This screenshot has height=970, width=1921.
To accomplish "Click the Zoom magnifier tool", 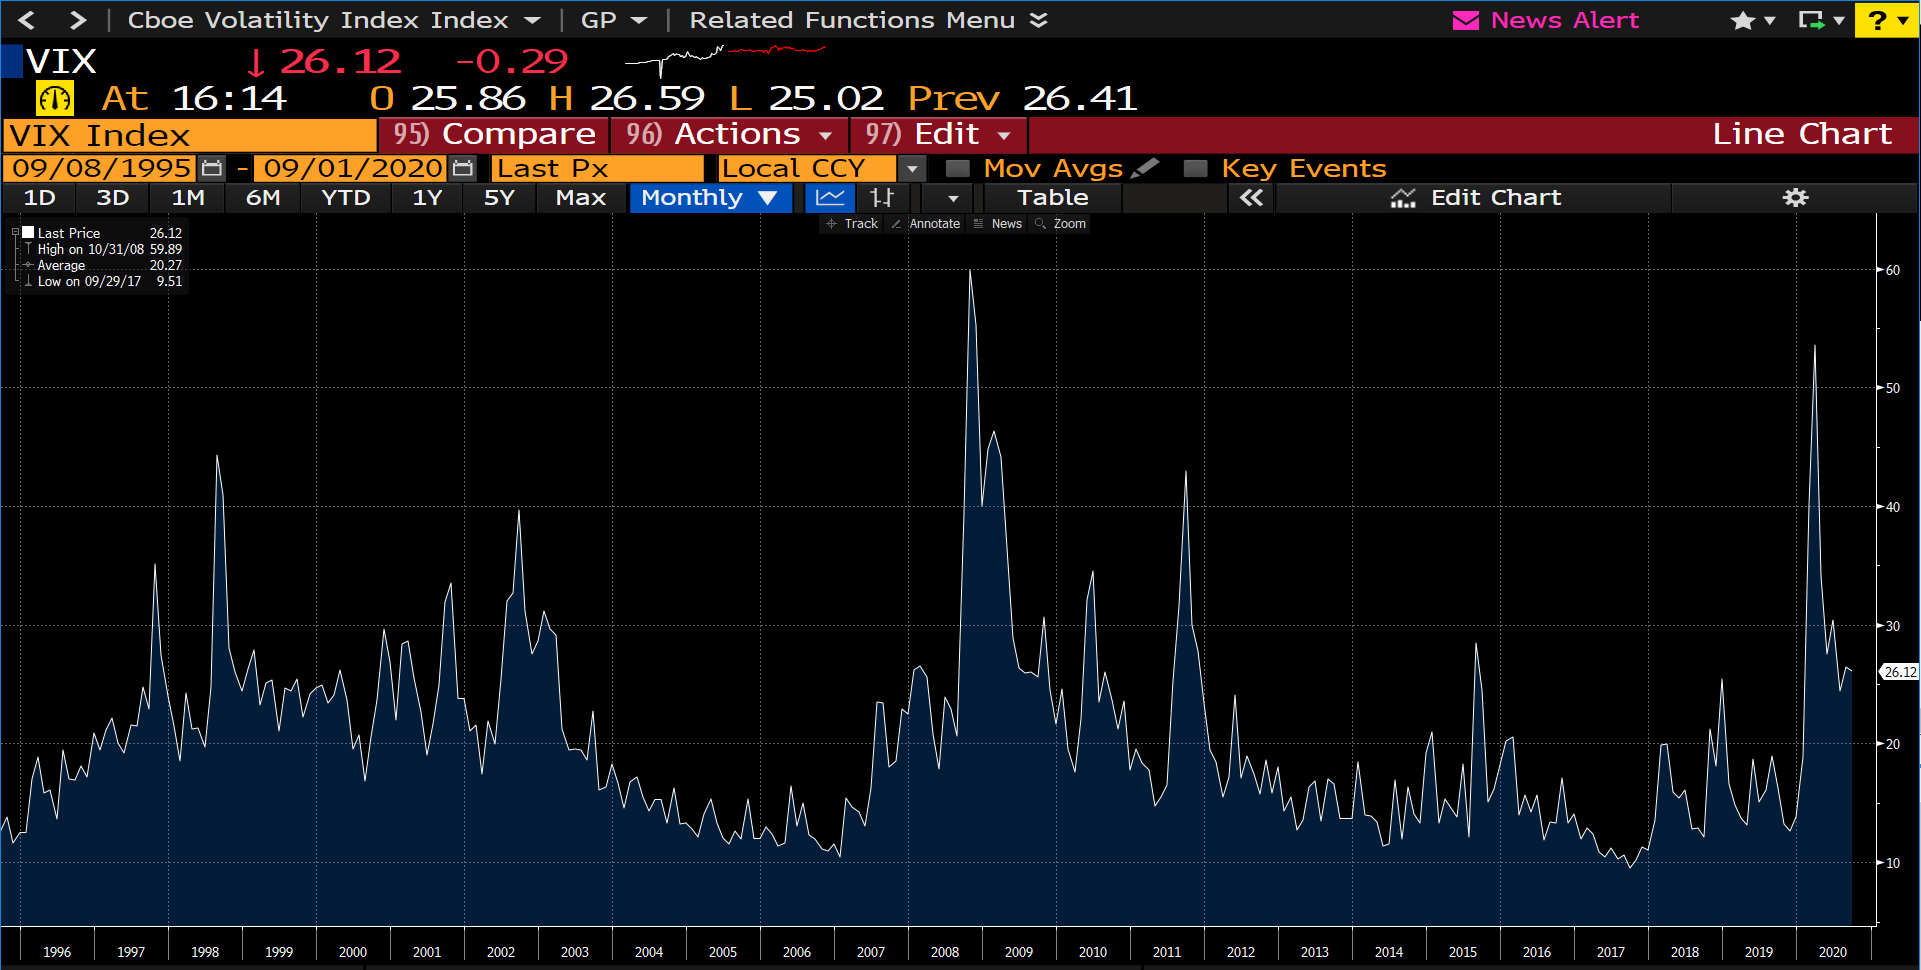I will 1060,224.
